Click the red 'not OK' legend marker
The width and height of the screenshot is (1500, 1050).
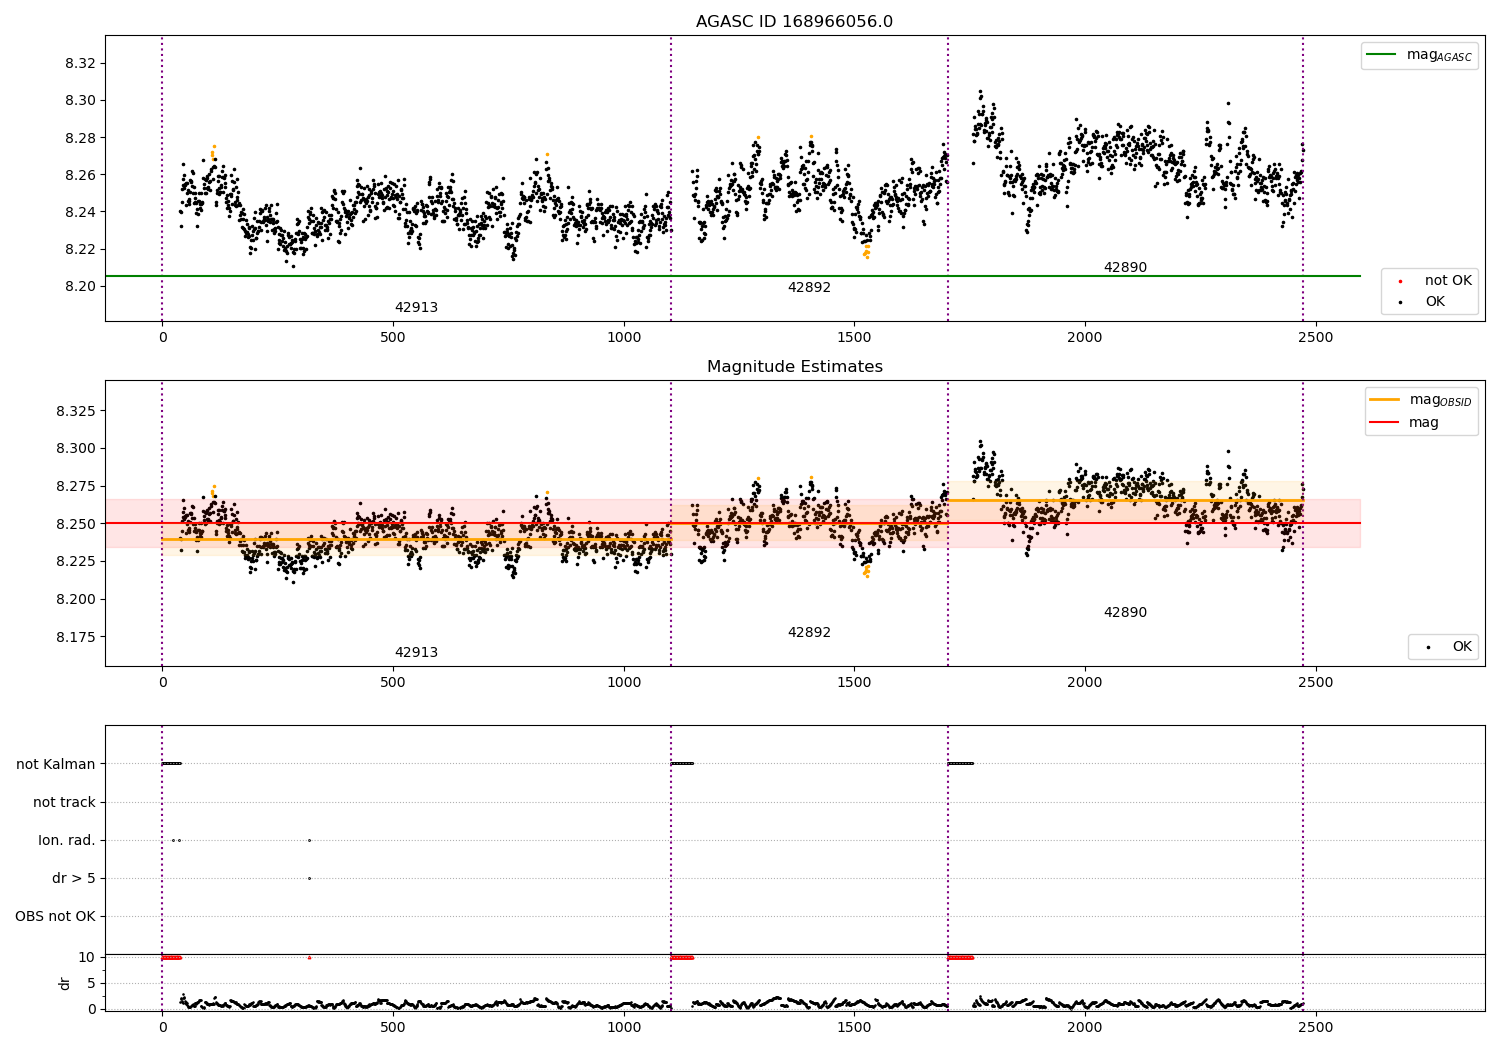click(1399, 281)
